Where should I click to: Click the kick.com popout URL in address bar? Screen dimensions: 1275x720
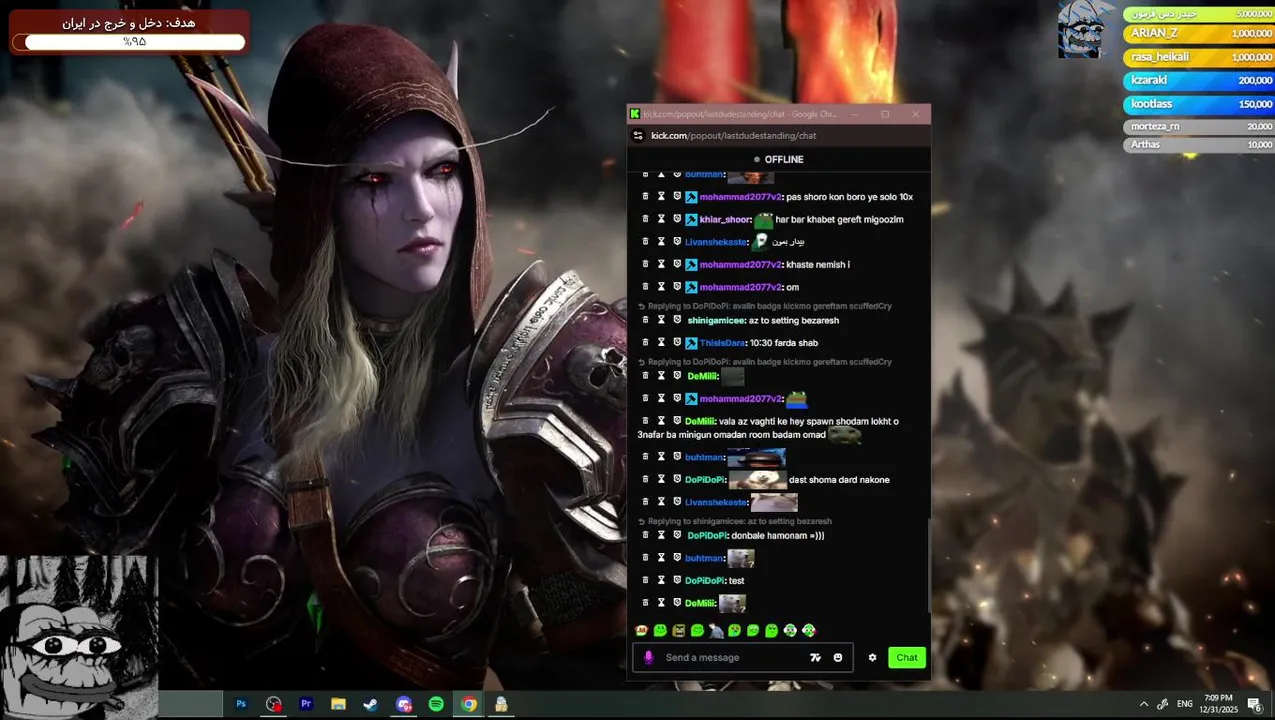click(x=733, y=135)
